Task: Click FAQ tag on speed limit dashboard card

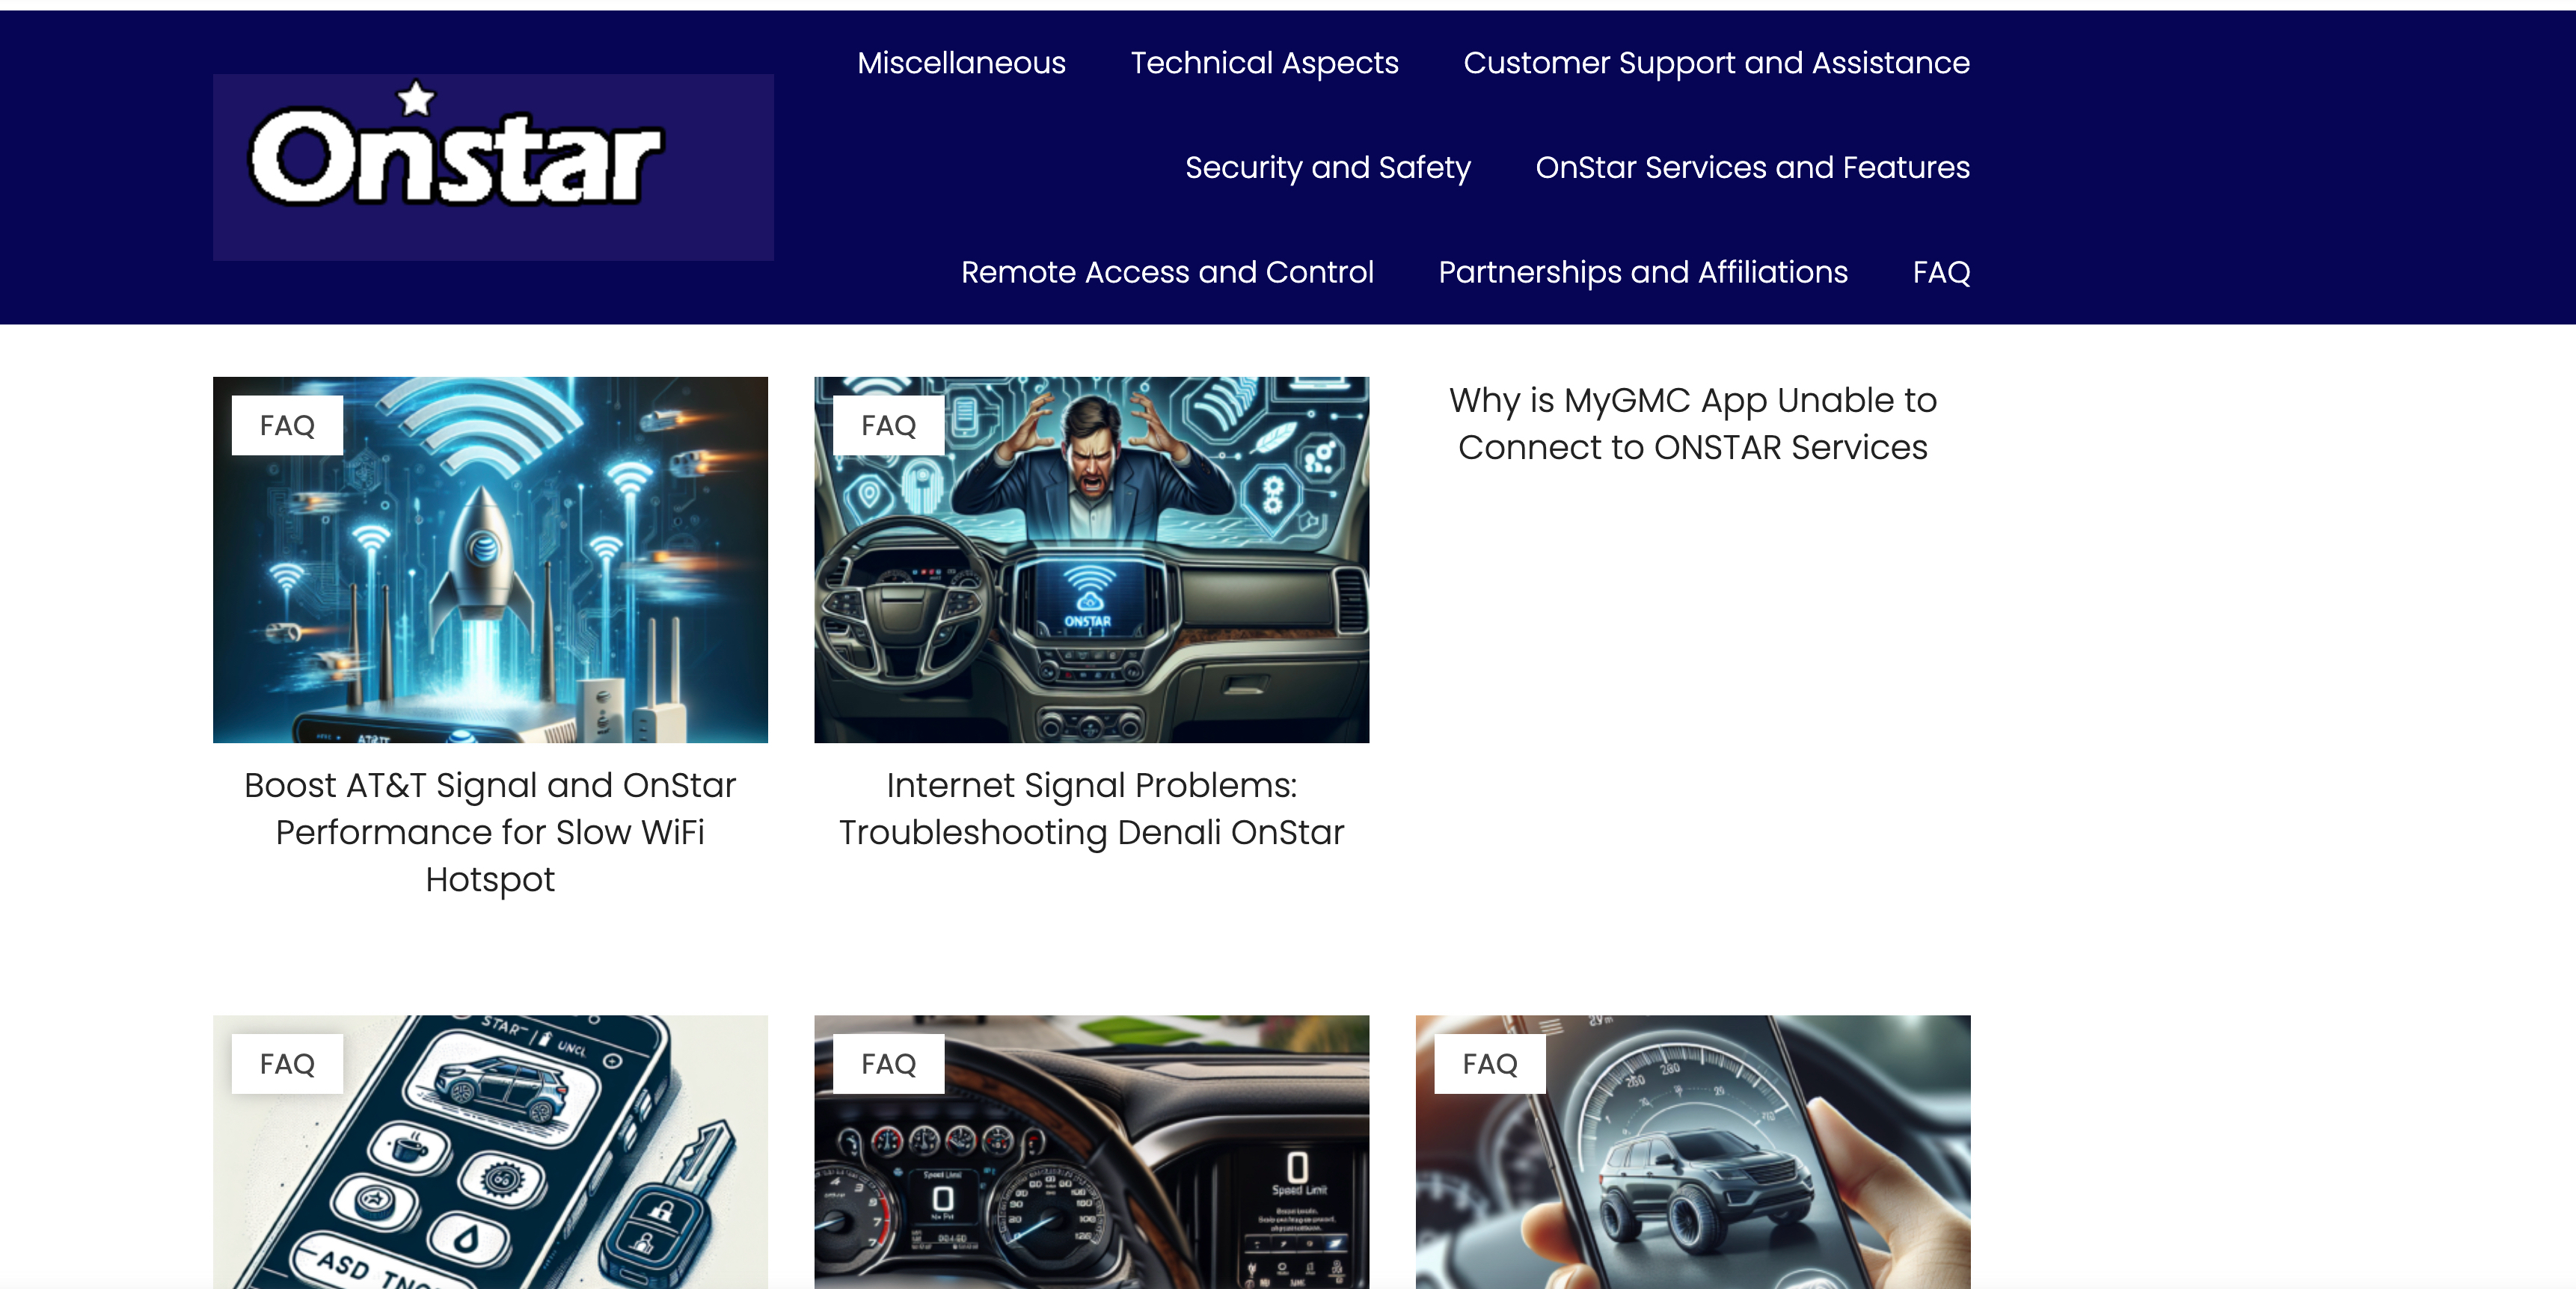Action: (x=888, y=1064)
